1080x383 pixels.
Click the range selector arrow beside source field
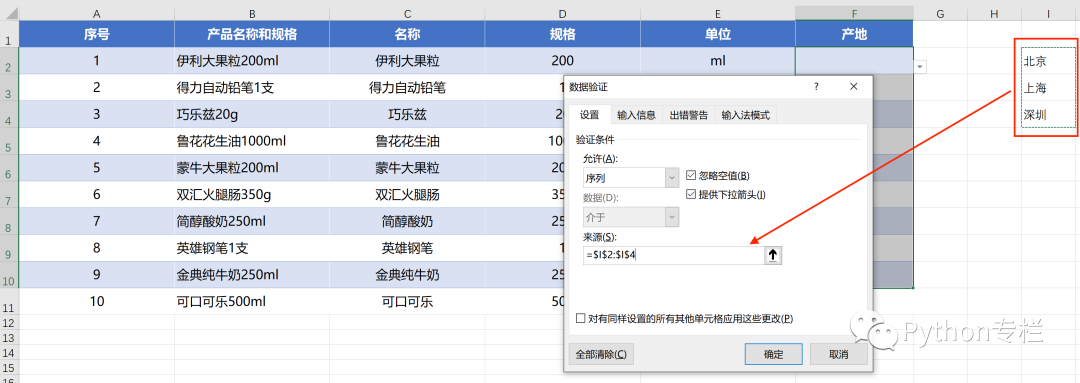(x=773, y=256)
